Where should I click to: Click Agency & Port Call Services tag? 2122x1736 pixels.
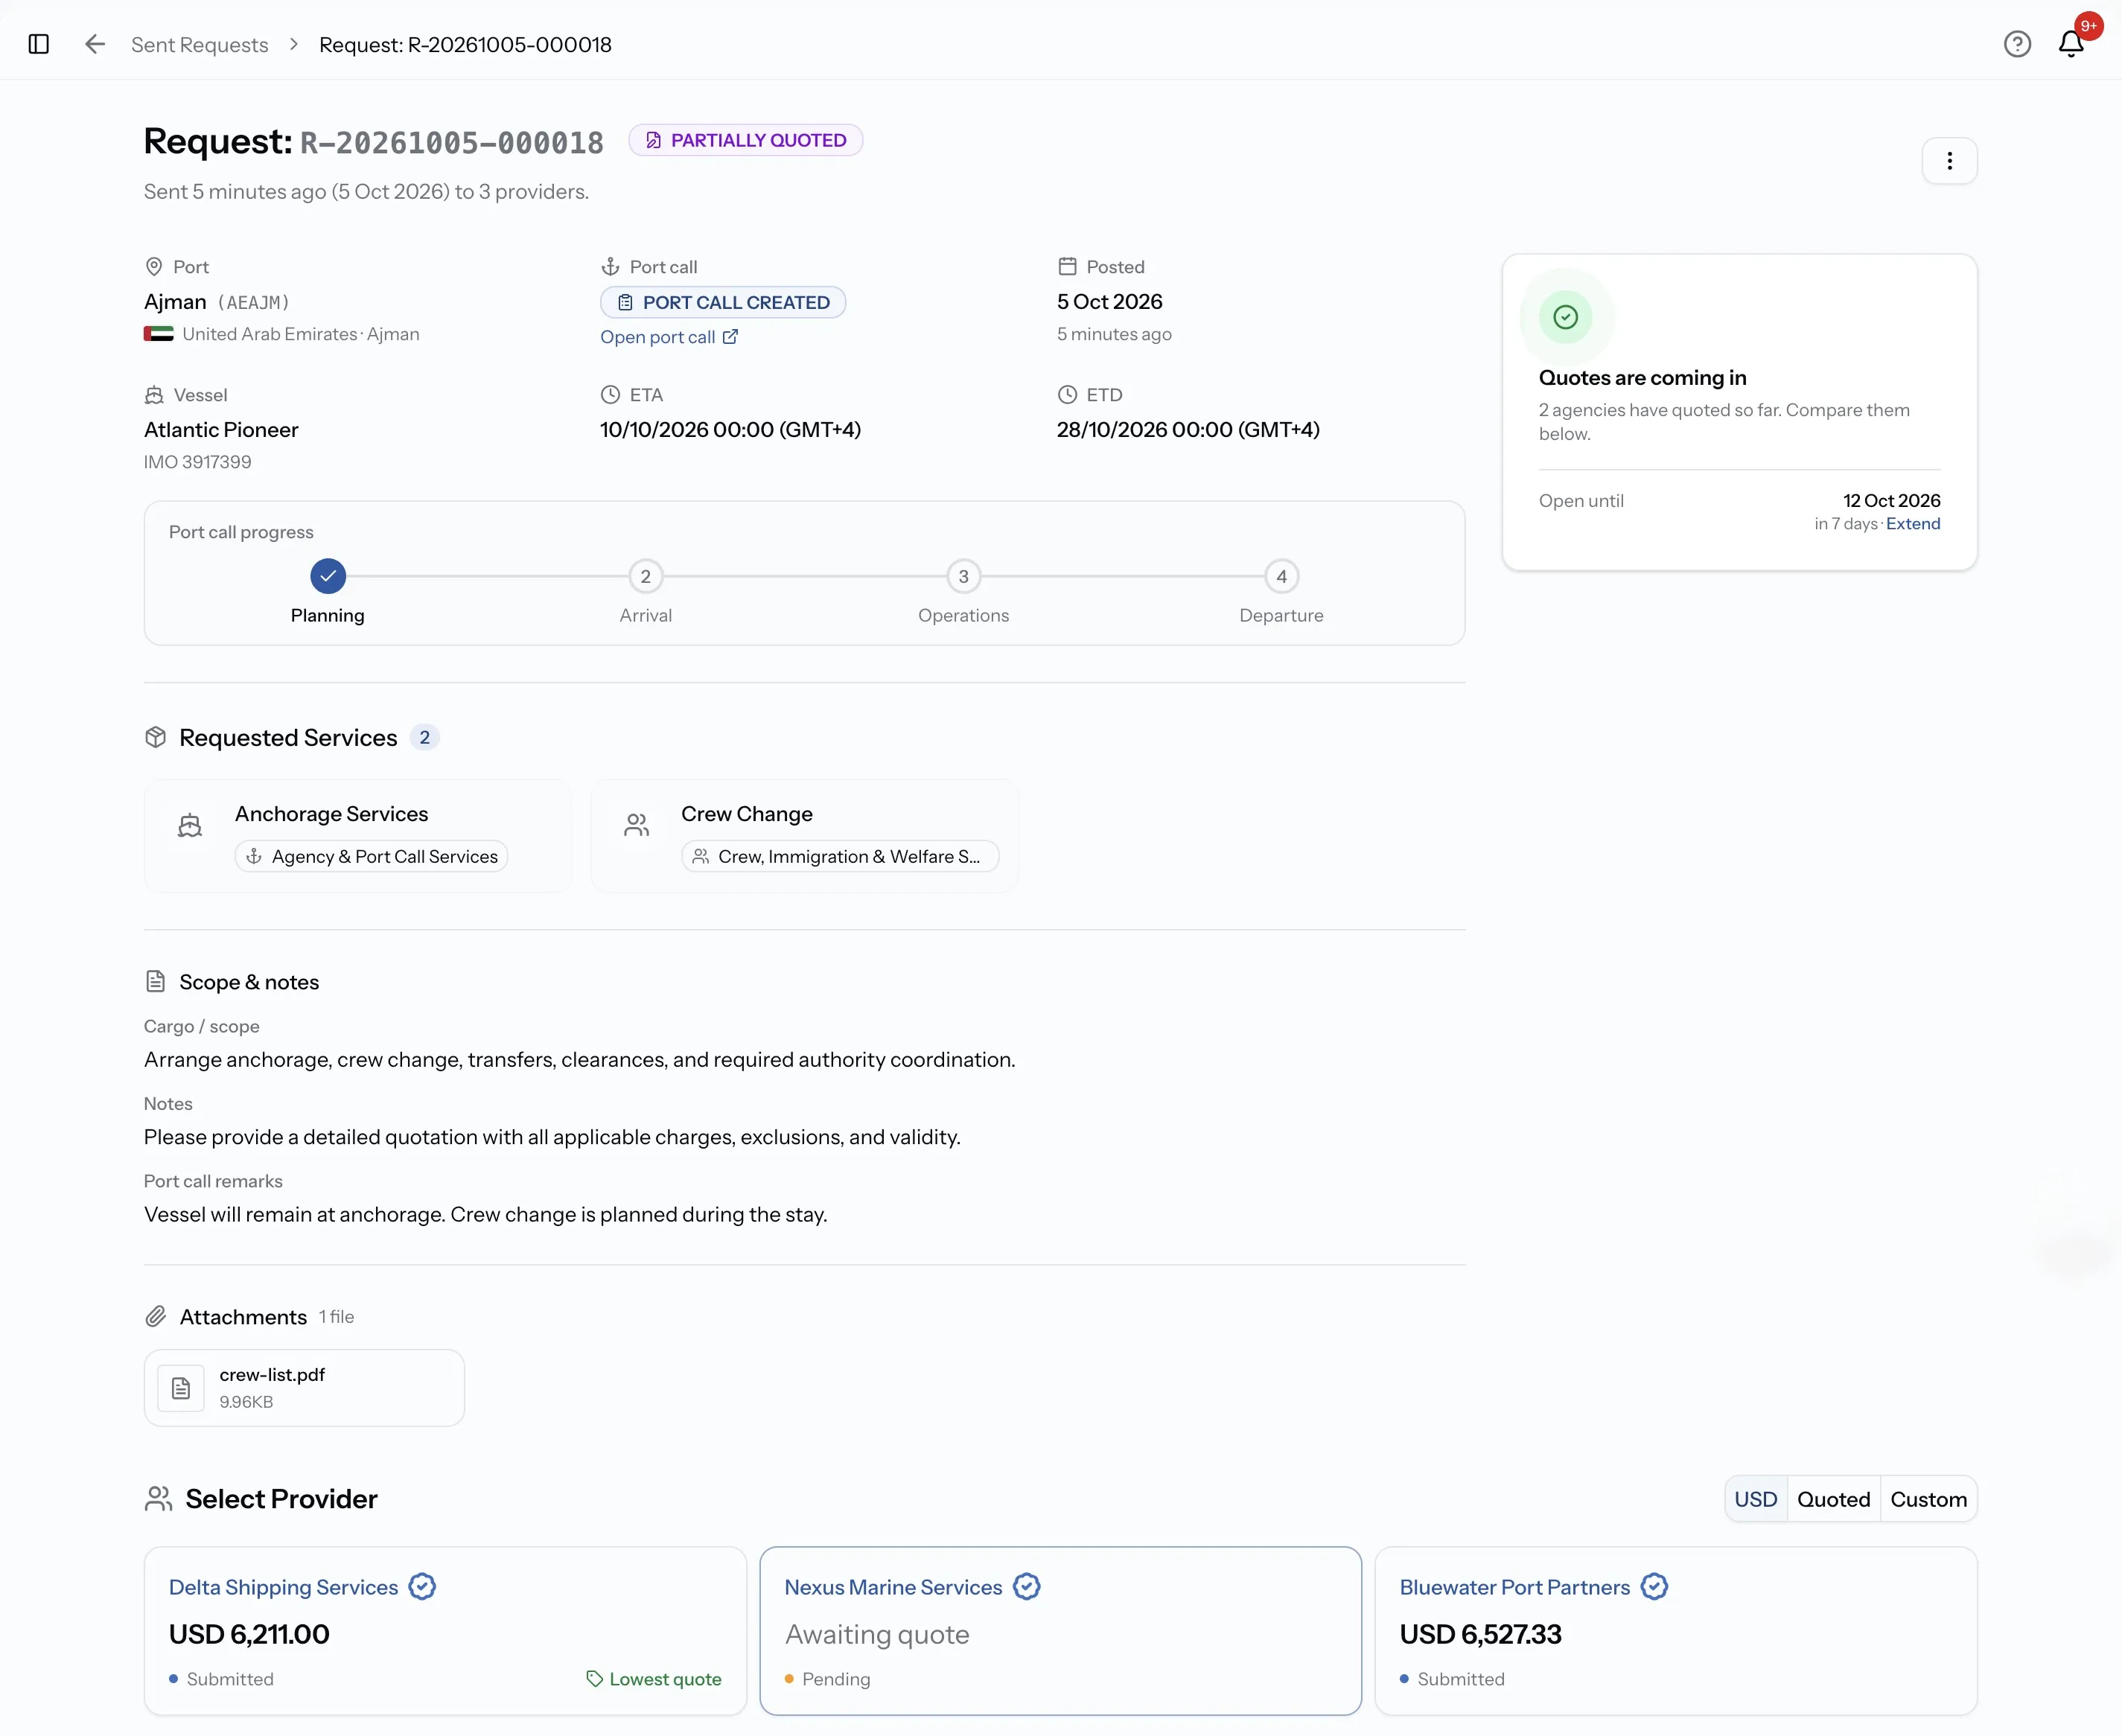point(372,857)
